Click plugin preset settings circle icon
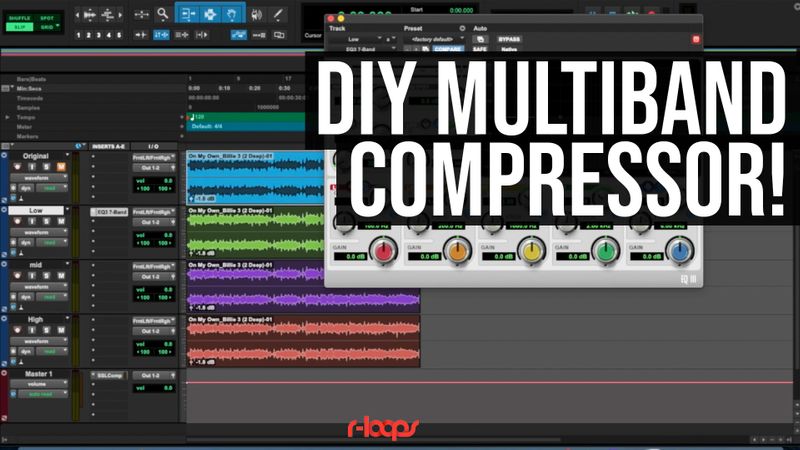800x450 pixels. click(x=462, y=29)
